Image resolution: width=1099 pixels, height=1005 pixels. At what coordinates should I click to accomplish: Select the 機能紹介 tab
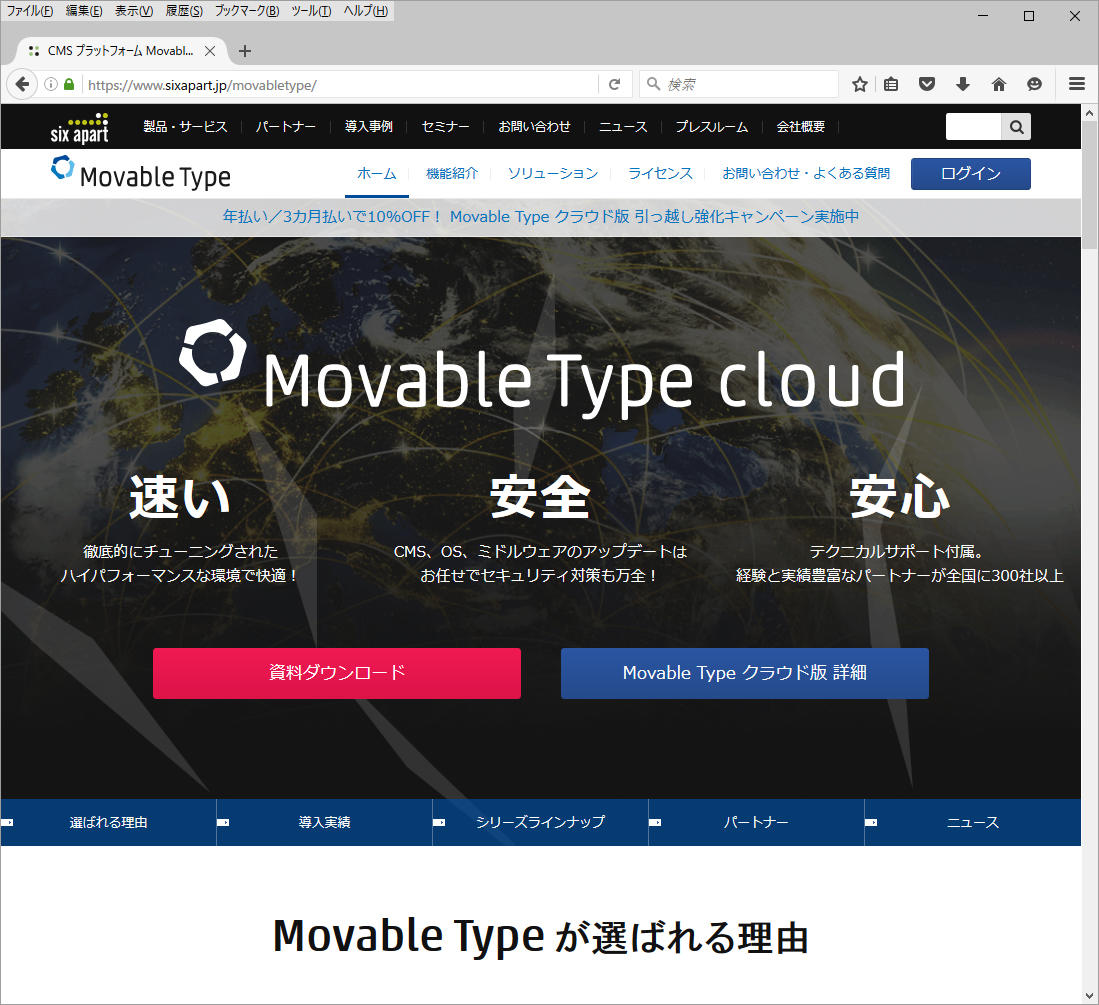click(452, 173)
